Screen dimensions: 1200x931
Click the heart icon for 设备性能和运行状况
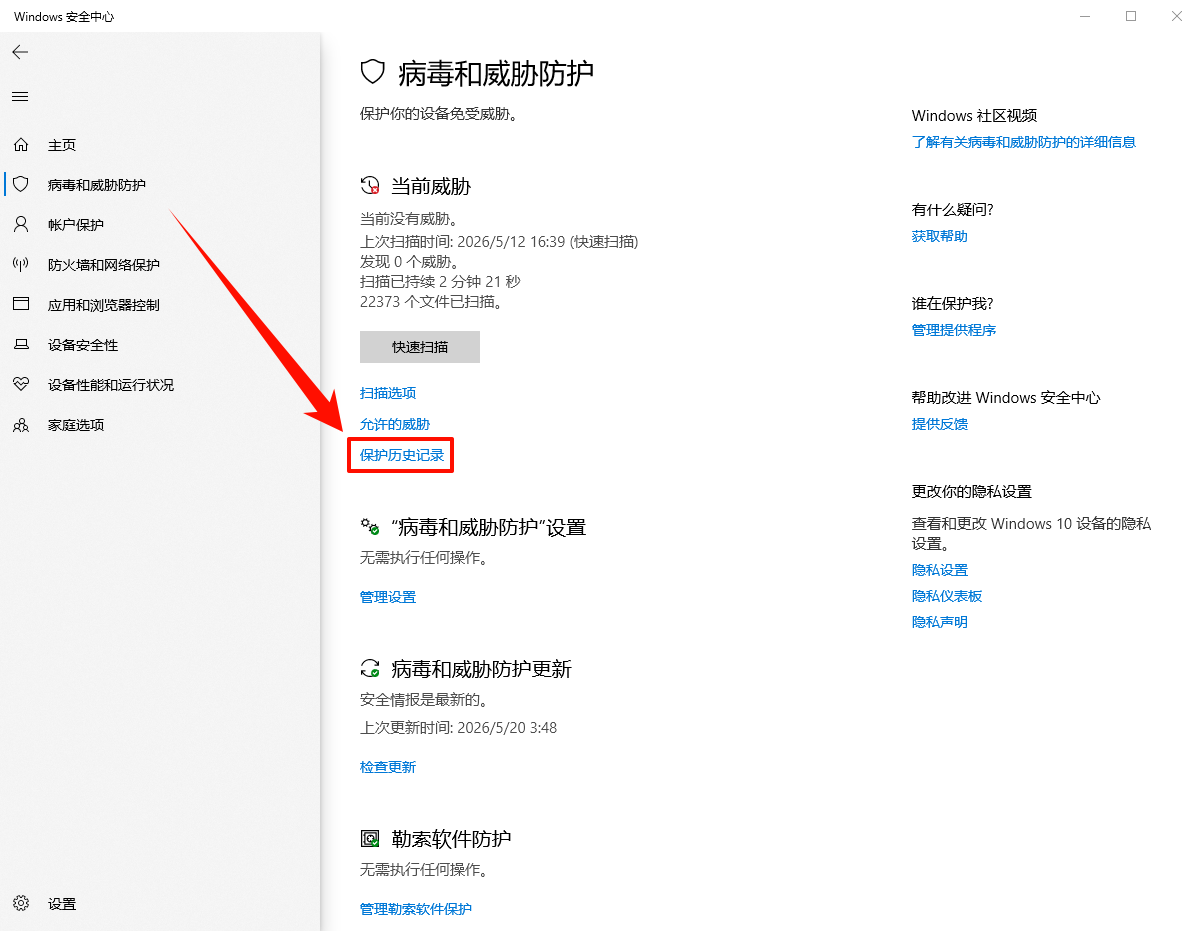pyautogui.click(x=21, y=384)
